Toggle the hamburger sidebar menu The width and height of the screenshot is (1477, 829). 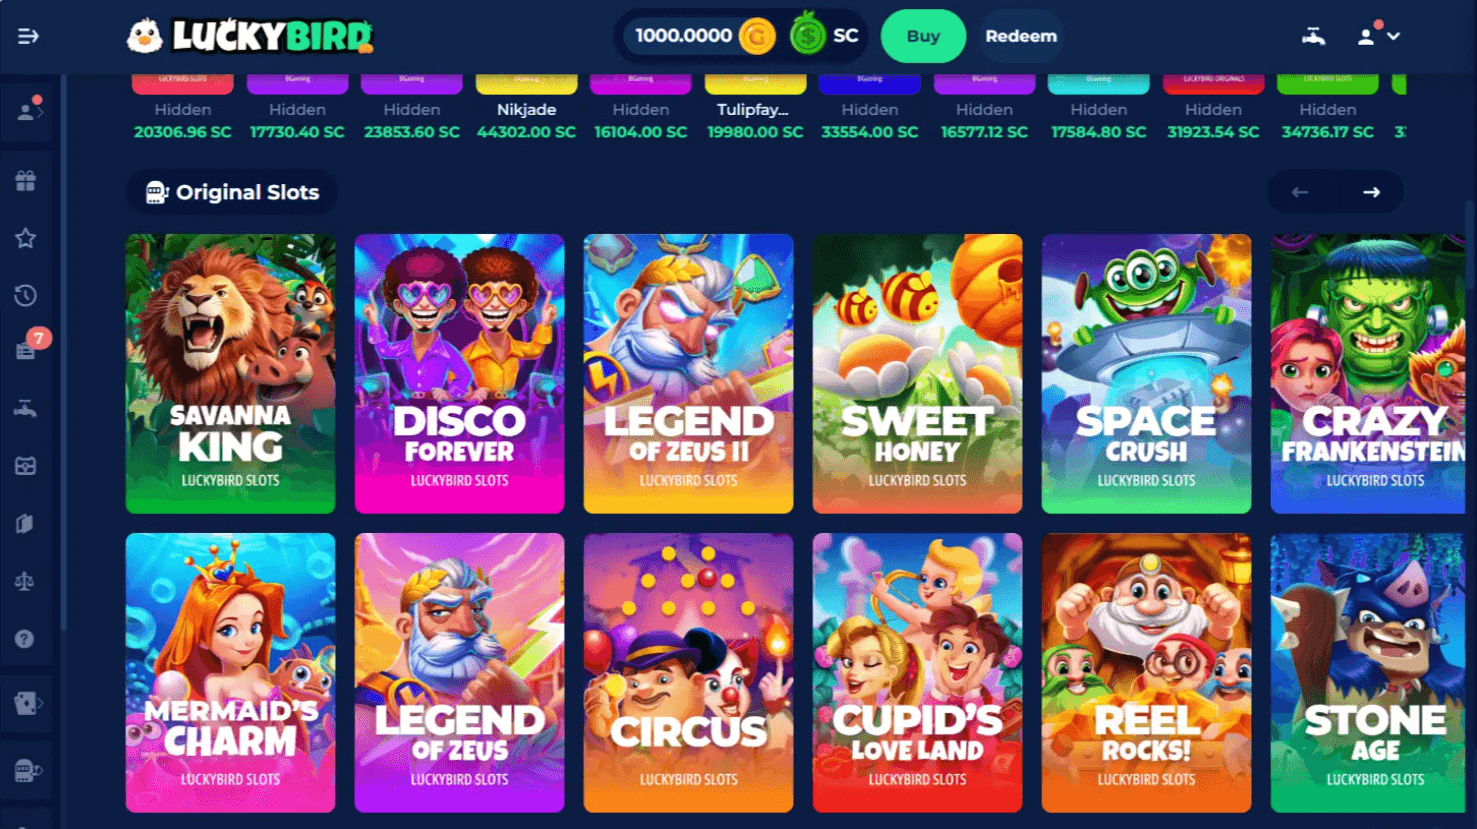[28, 36]
